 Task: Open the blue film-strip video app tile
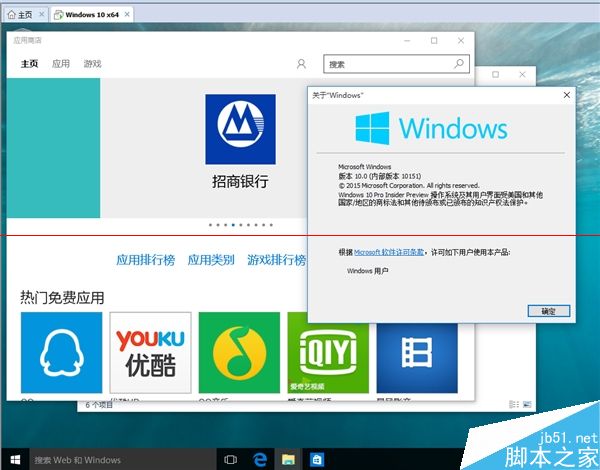point(415,353)
